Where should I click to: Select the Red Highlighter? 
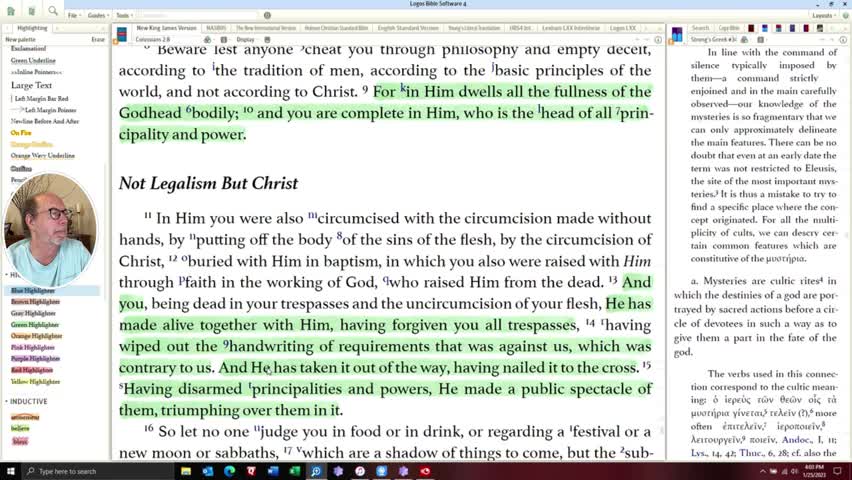(x=32, y=370)
